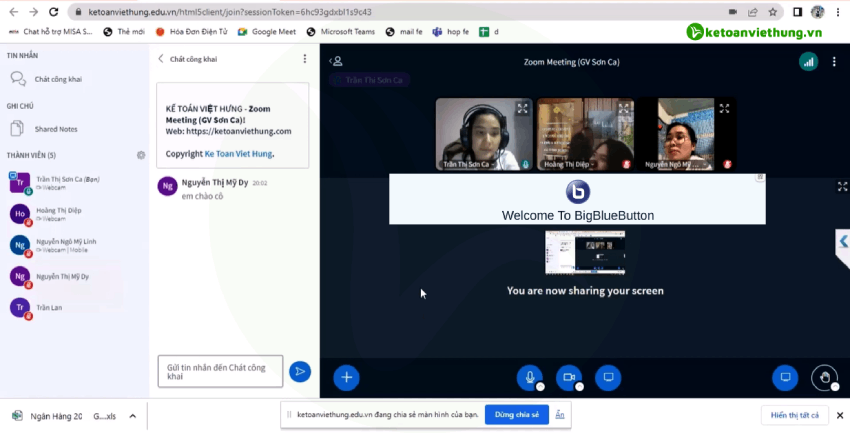Open the member list settings gear
850x433 pixels.
pyautogui.click(x=141, y=155)
